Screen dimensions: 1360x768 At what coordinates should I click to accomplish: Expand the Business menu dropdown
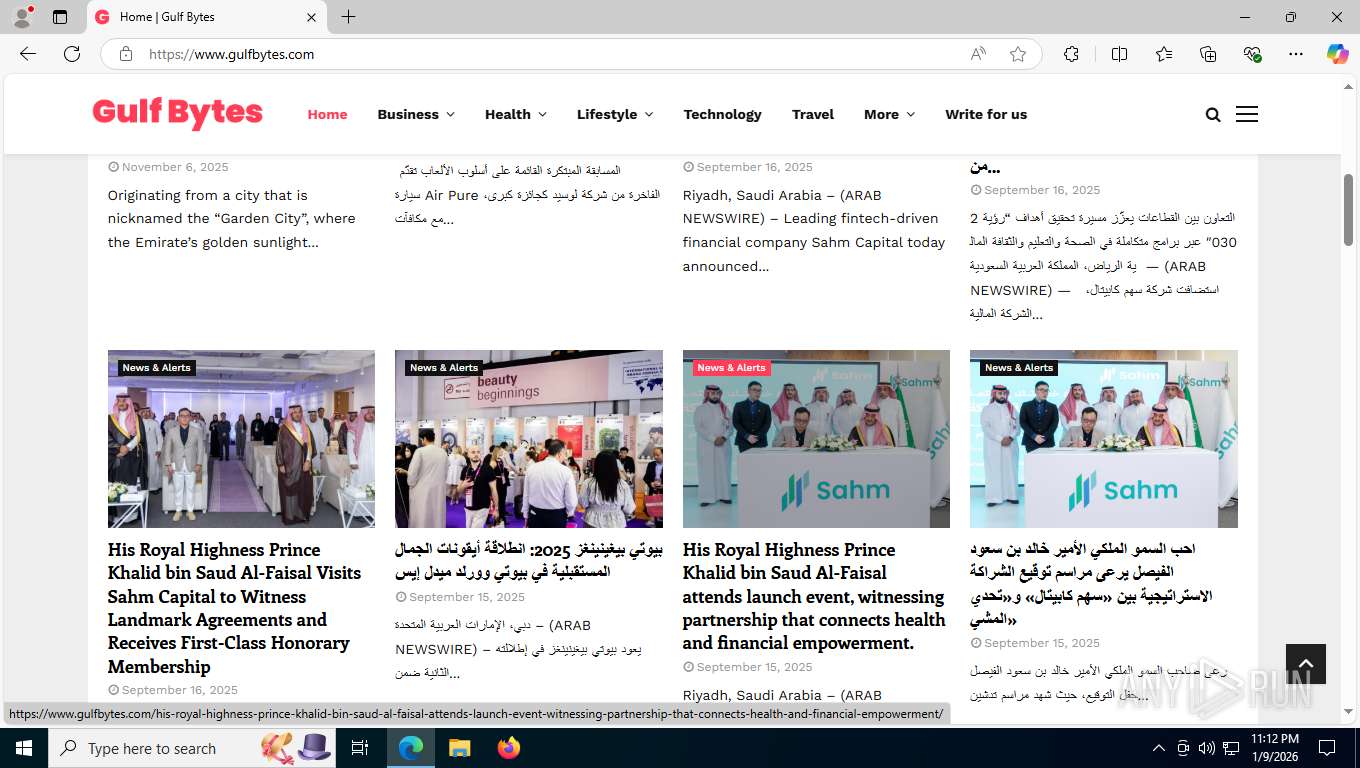416,115
